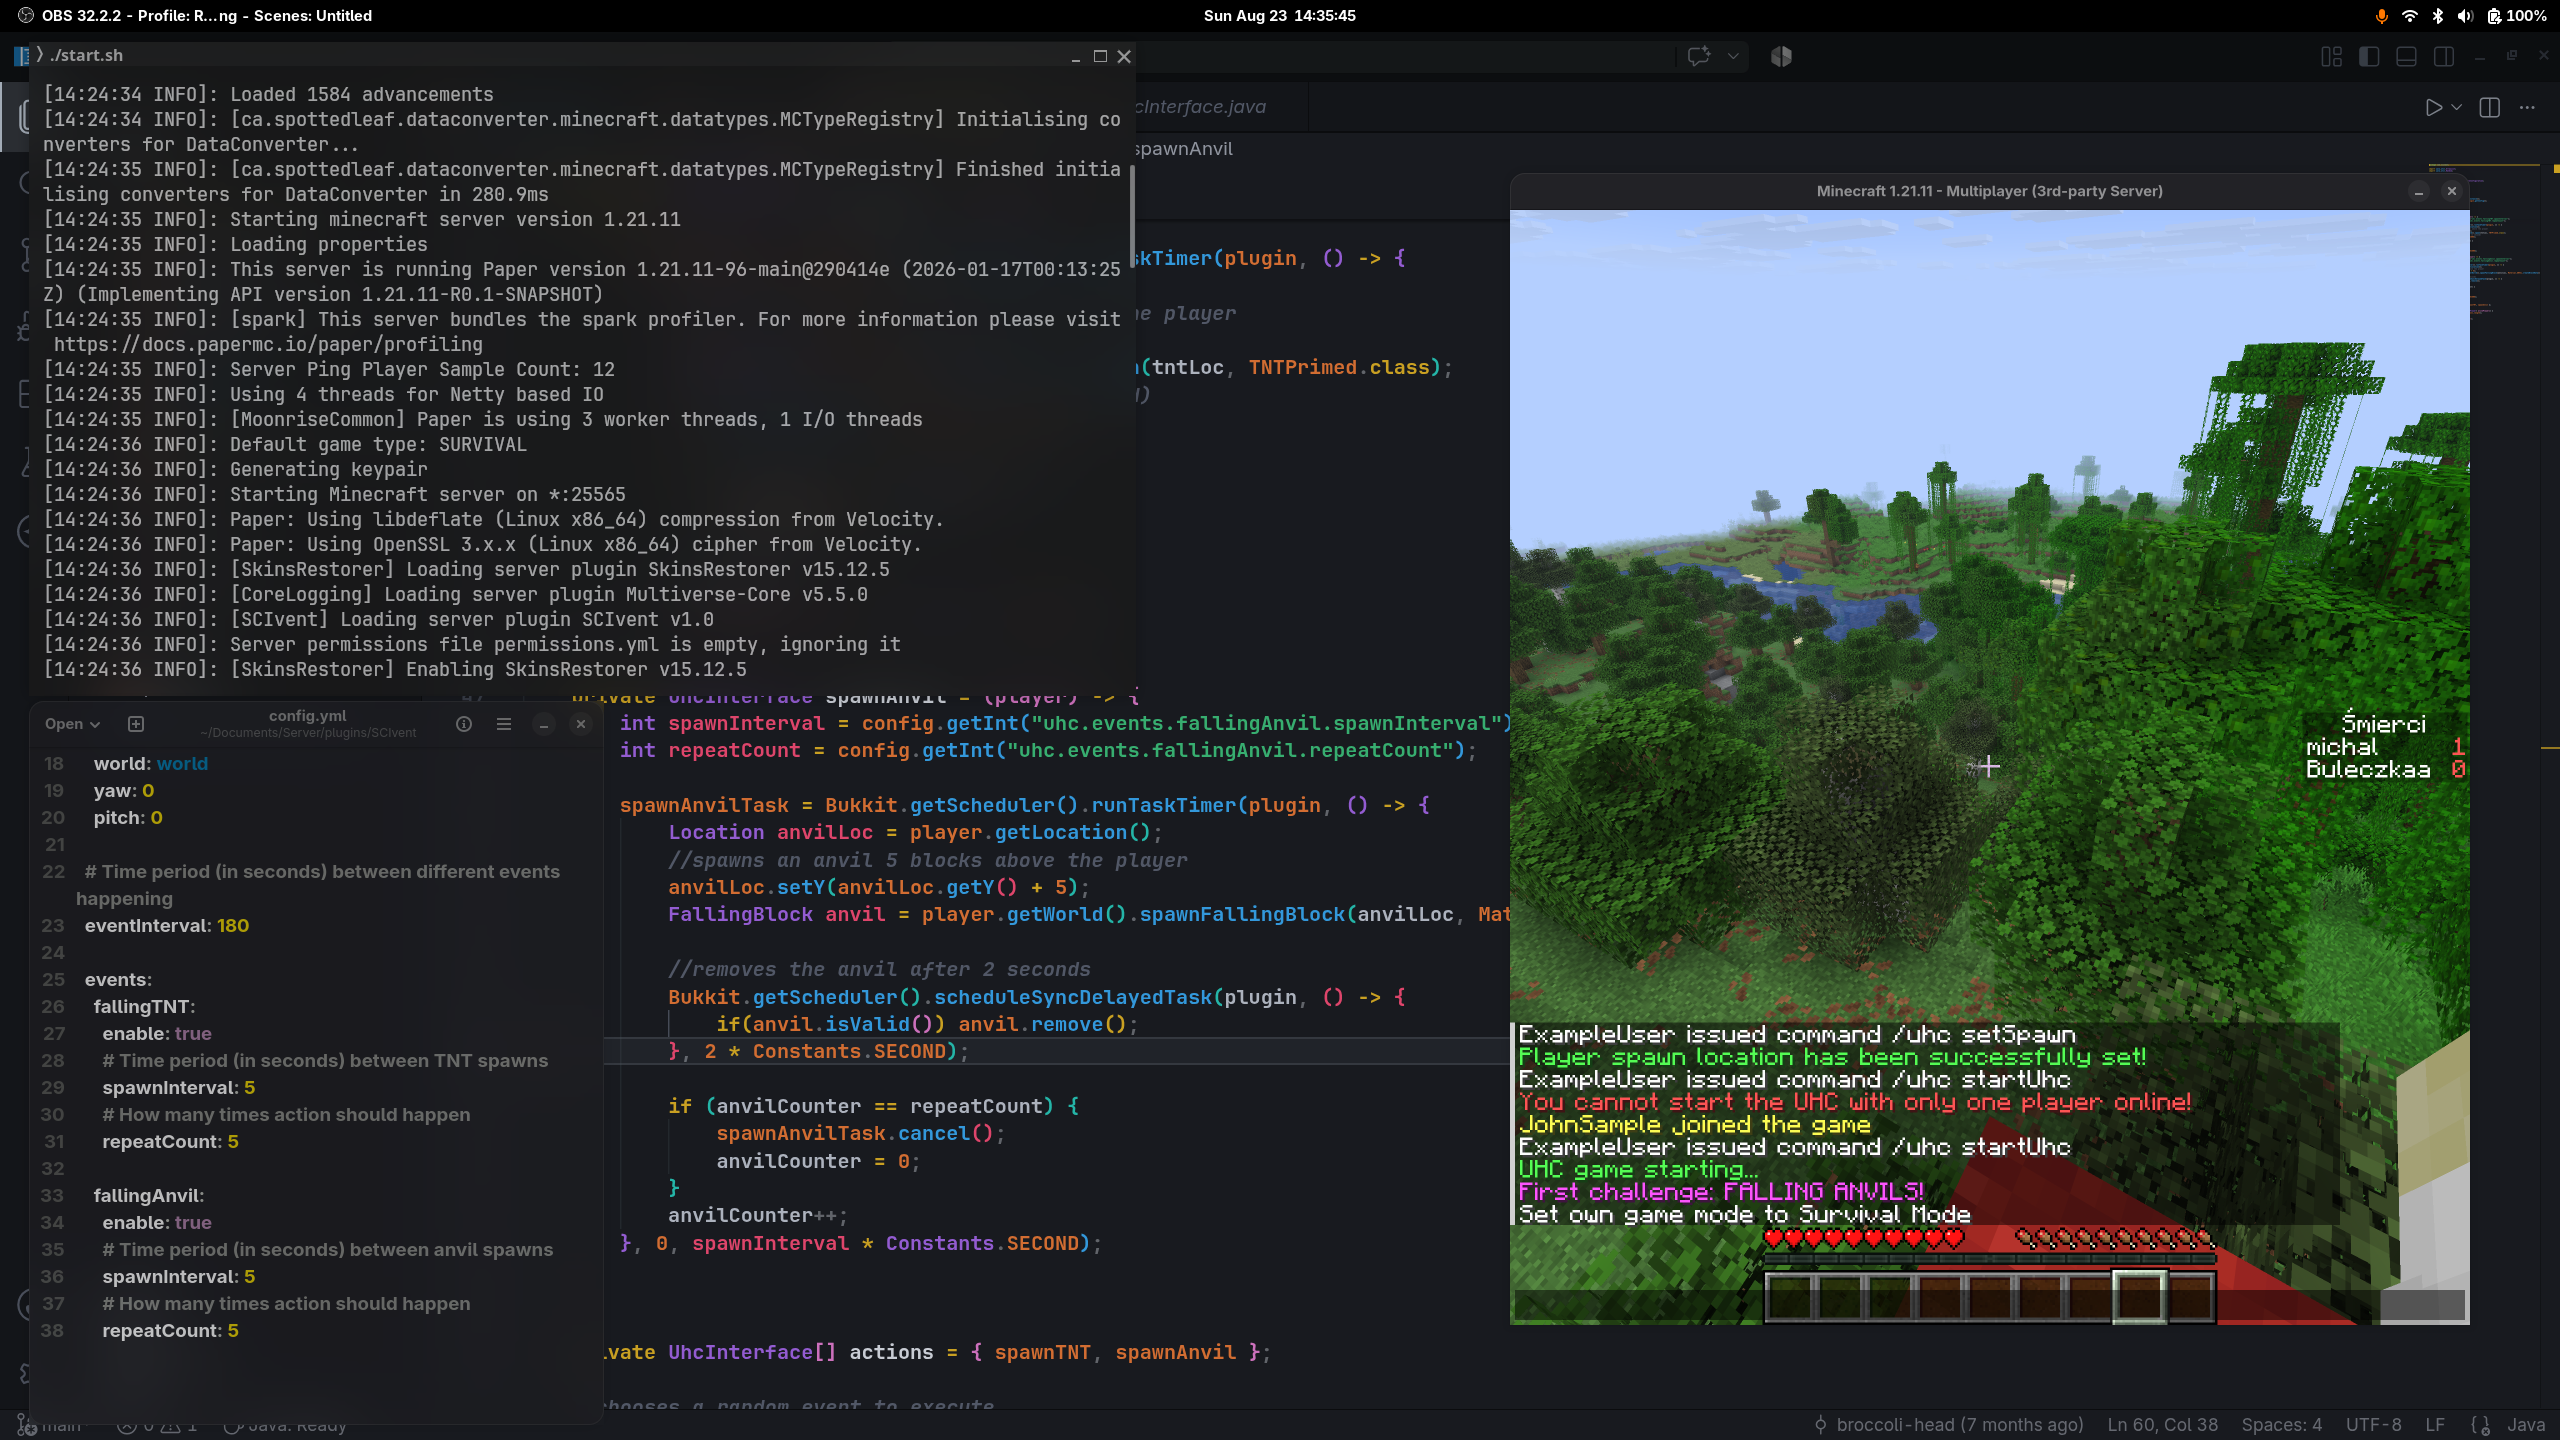Click line 23 eventInterval: 180 in config.yml
Image resolution: width=2560 pixels, height=1440 pixels.
click(167, 926)
